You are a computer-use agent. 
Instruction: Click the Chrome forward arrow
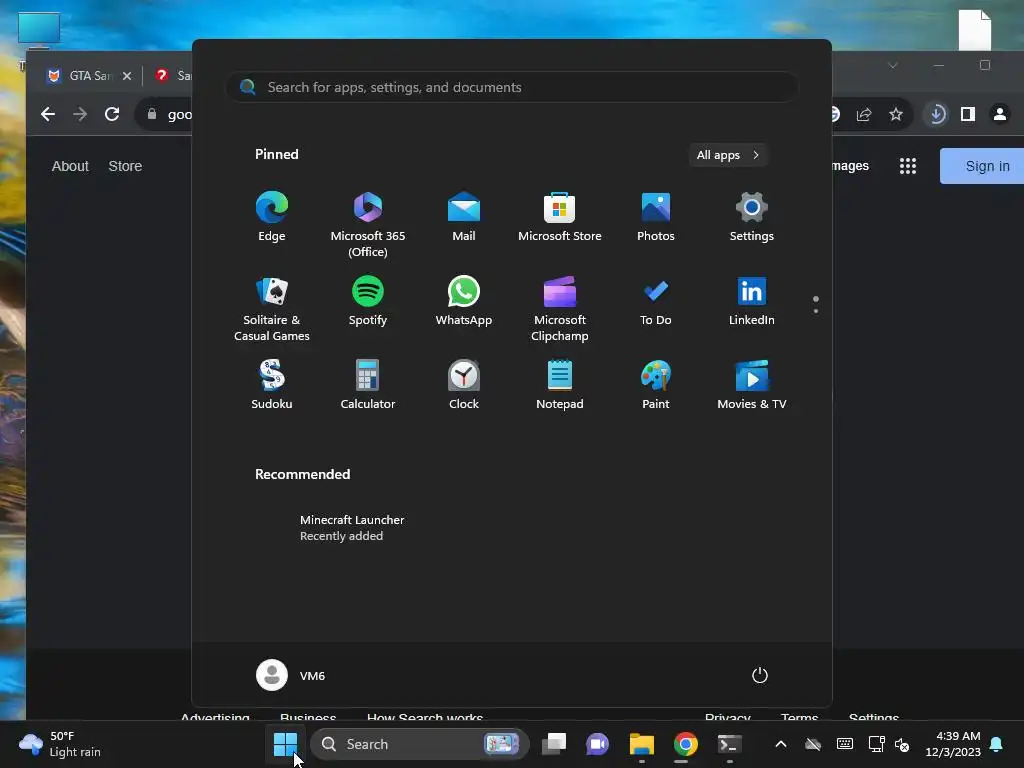[x=80, y=114]
